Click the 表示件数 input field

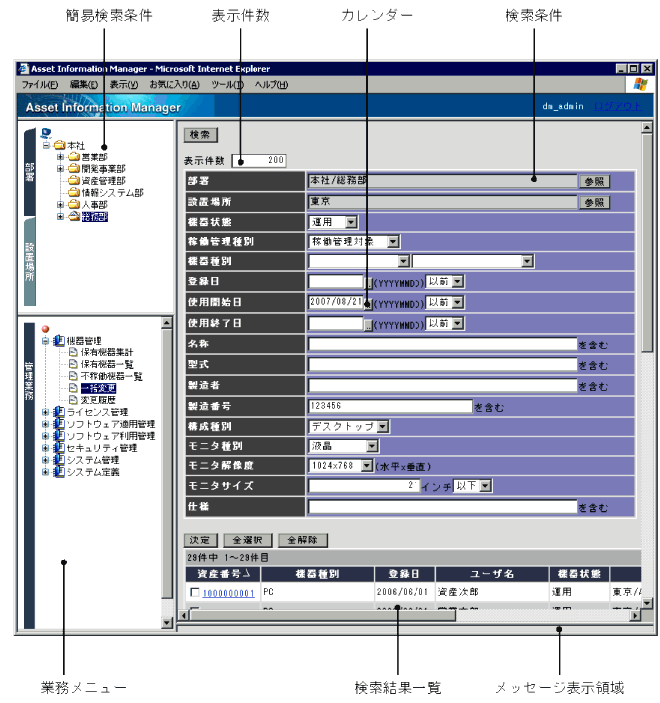[x=259, y=161]
